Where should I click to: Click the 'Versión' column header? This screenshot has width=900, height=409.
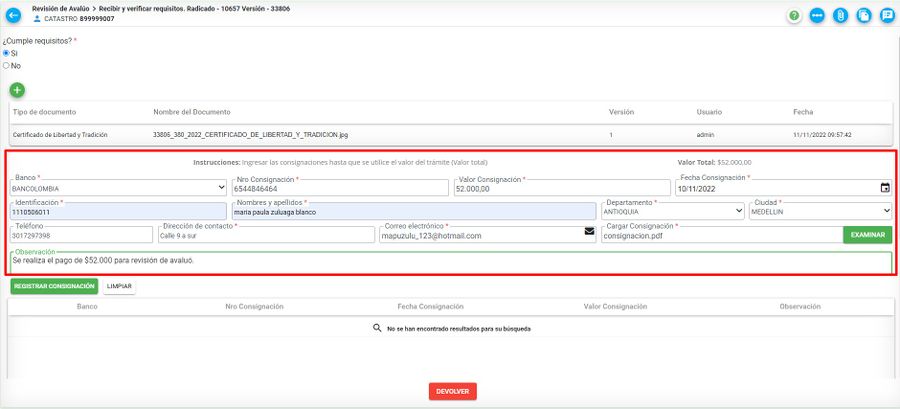(621, 112)
